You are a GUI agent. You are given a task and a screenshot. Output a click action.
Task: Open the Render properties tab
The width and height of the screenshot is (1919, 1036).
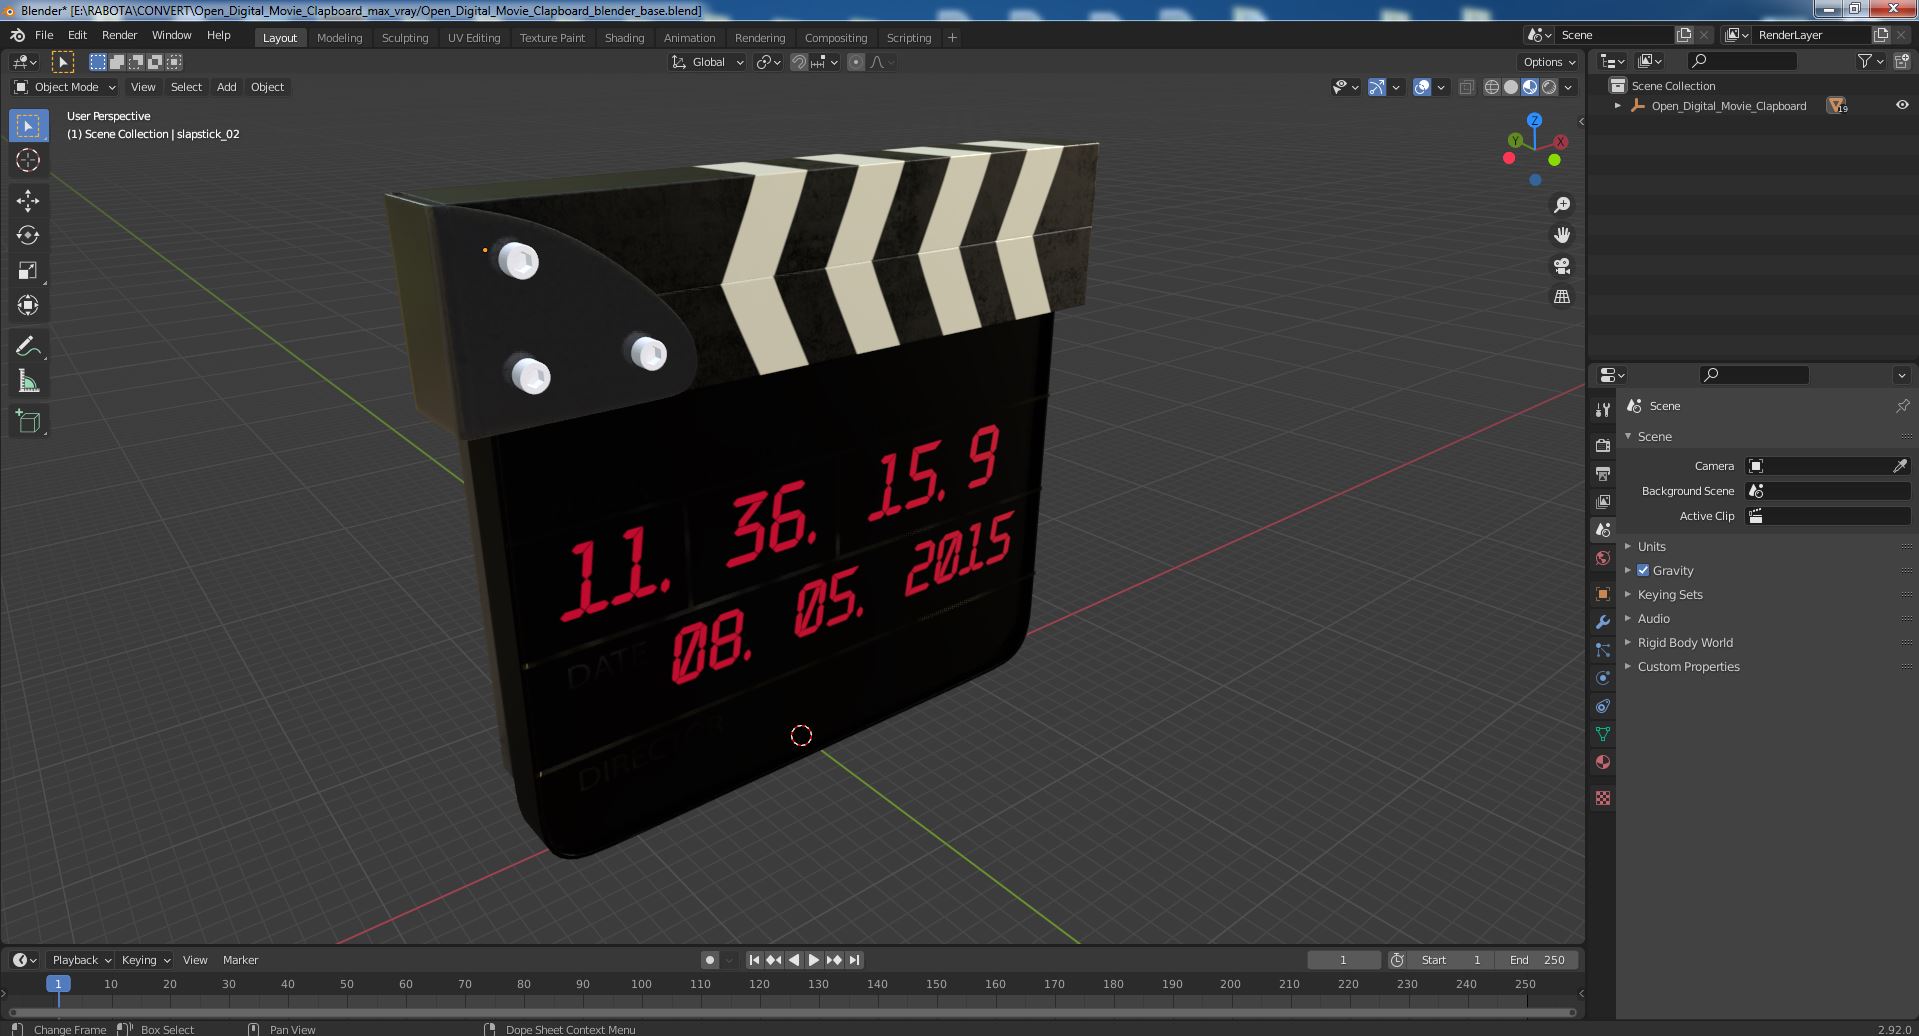tap(1603, 445)
